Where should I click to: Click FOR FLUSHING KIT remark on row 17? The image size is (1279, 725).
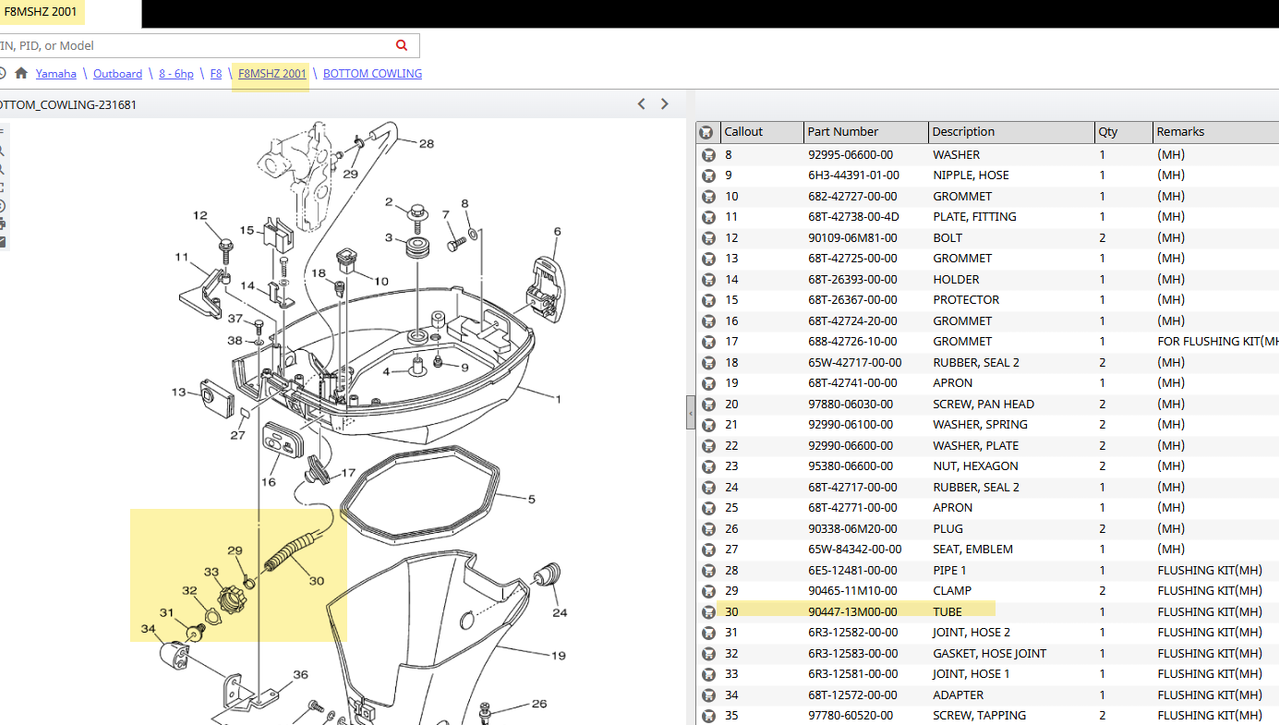tap(1217, 341)
